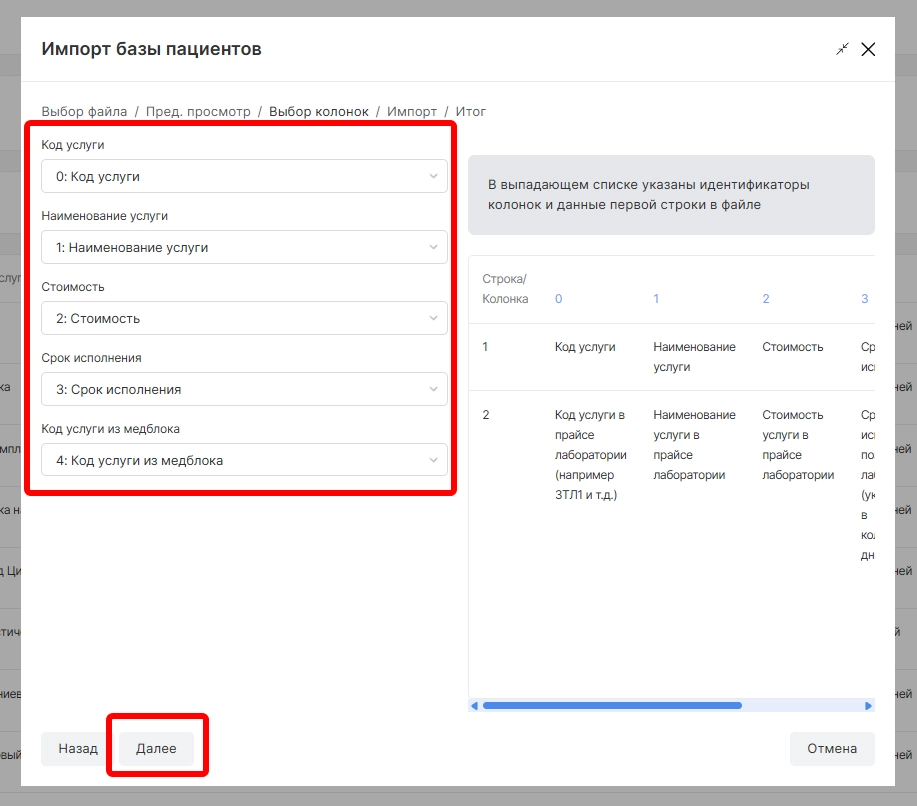Image resolution: width=917 pixels, height=806 pixels.
Task: Cancel import with 'Отмена' button
Action: (832, 749)
